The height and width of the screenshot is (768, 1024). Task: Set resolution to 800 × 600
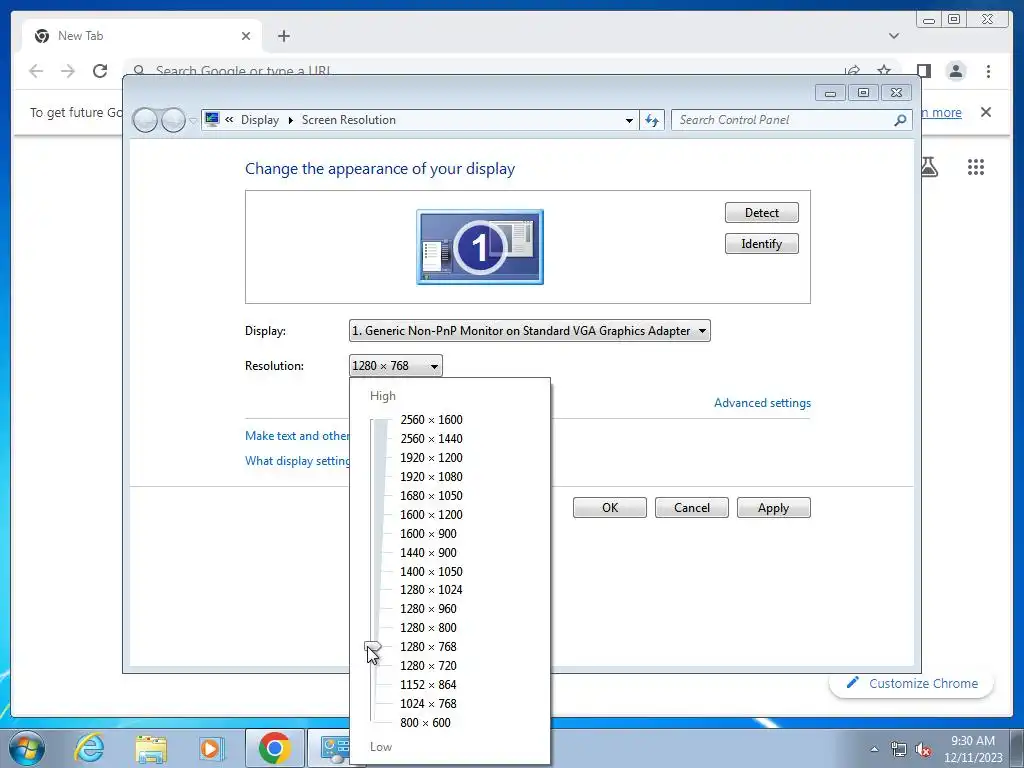click(x=425, y=722)
